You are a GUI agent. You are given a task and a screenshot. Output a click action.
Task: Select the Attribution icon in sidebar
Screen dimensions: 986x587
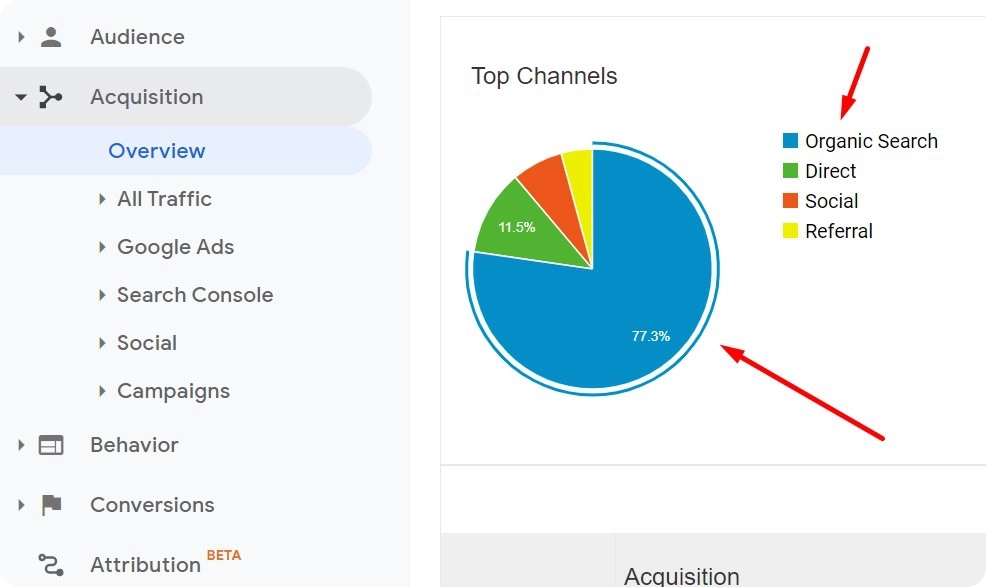coord(51,564)
